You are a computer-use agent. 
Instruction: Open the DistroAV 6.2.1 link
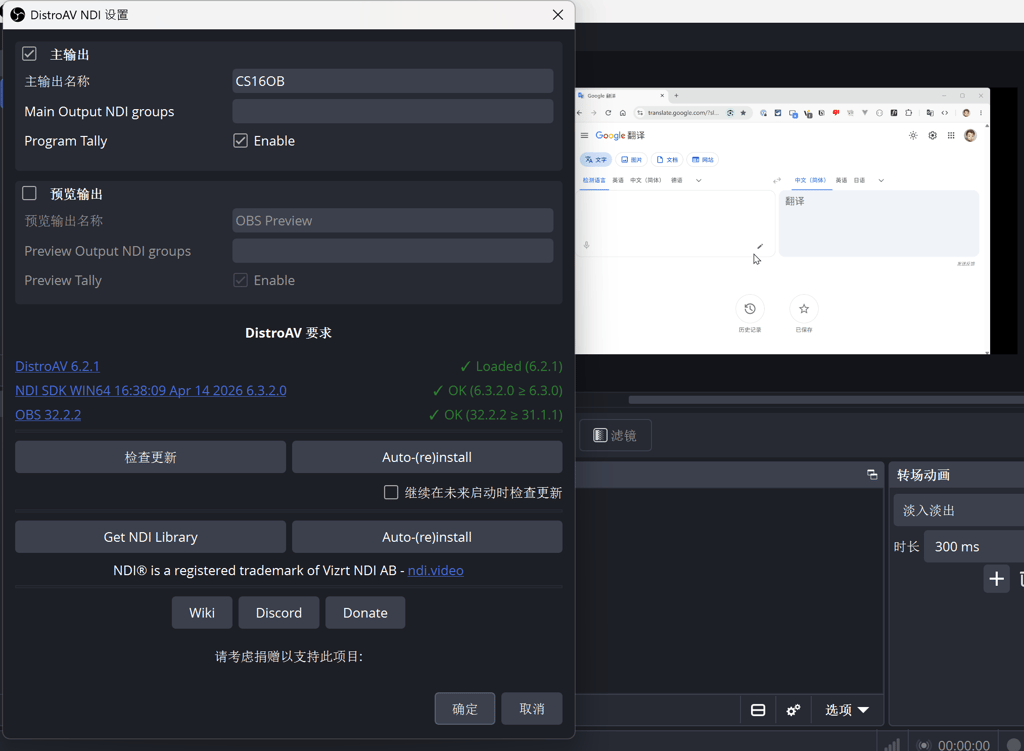[57, 366]
